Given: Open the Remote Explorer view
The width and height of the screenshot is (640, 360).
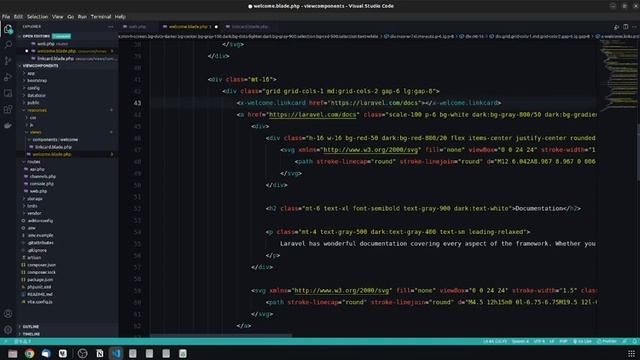Looking at the screenshot, I should 8,93.
